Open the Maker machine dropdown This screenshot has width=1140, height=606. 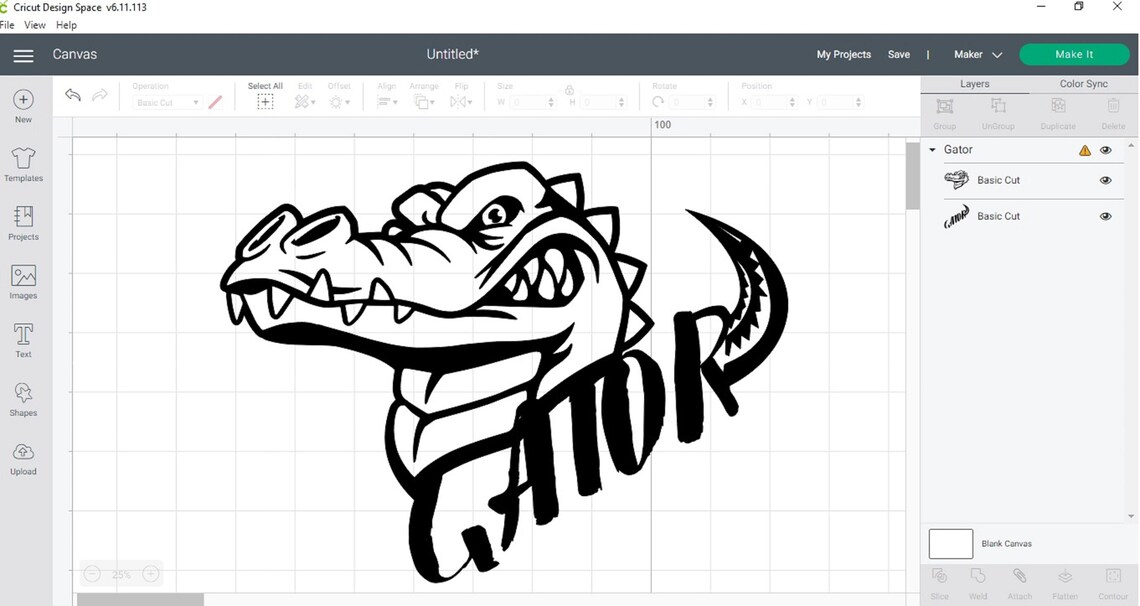(977, 54)
